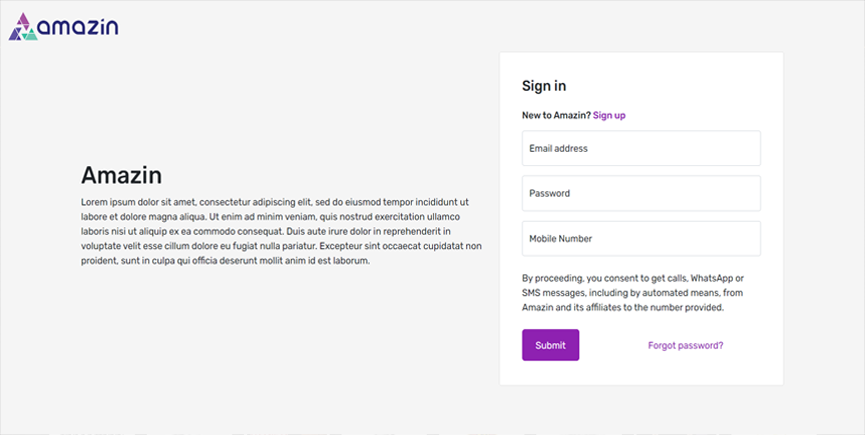Click the large Amazin heading above the description
The height and width of the screenshot is (435, 865).
(x=121, y=176)
